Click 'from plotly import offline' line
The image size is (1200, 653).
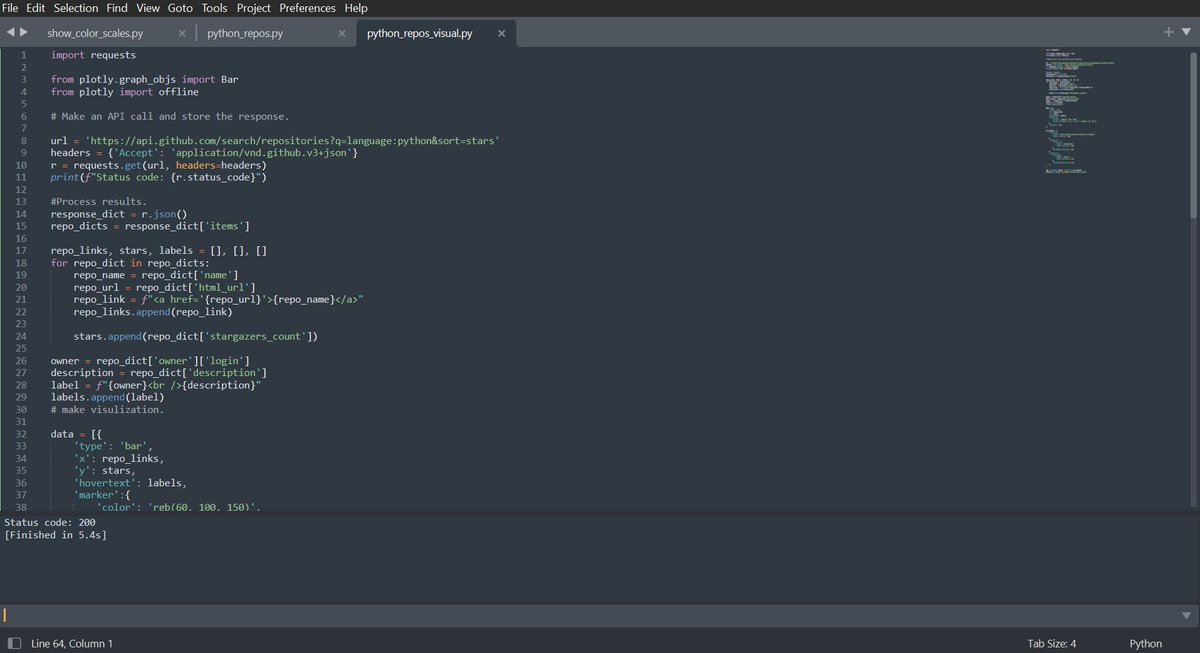124,92
